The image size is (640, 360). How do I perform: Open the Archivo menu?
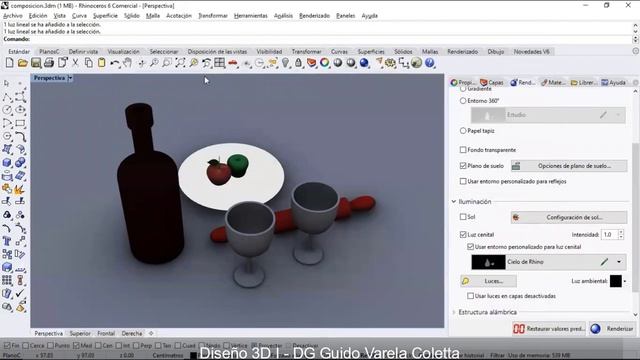[13, 16]
